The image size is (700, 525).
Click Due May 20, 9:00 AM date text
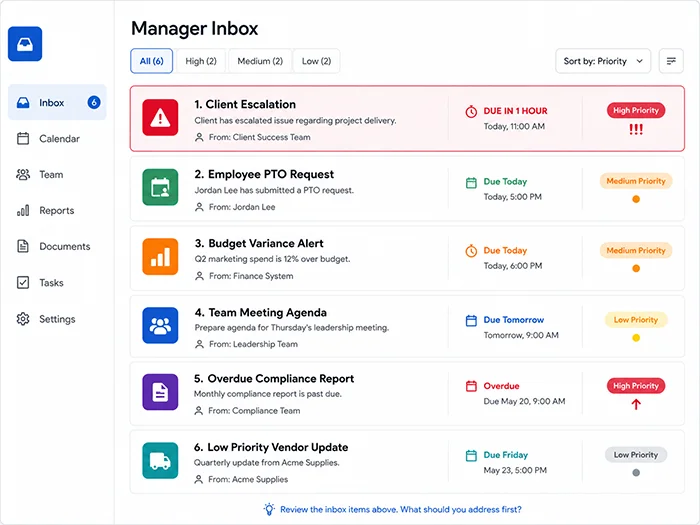(524, 401)
